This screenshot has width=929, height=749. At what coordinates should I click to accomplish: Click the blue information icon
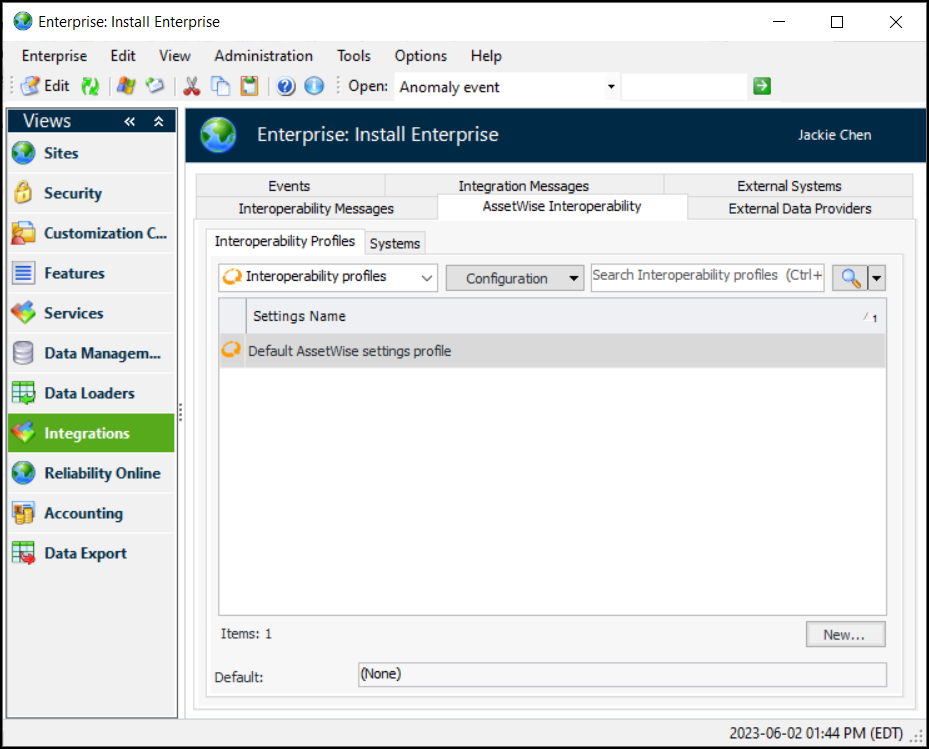pos(314,87)
